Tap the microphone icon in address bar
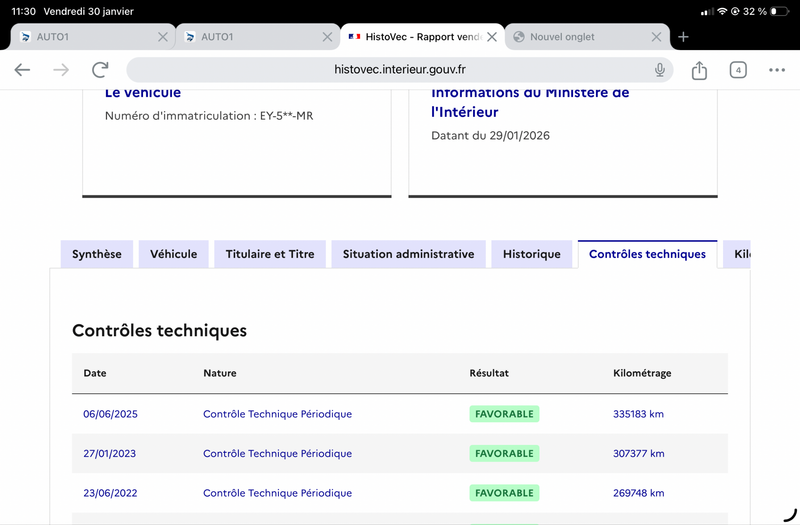 [660, 69]
